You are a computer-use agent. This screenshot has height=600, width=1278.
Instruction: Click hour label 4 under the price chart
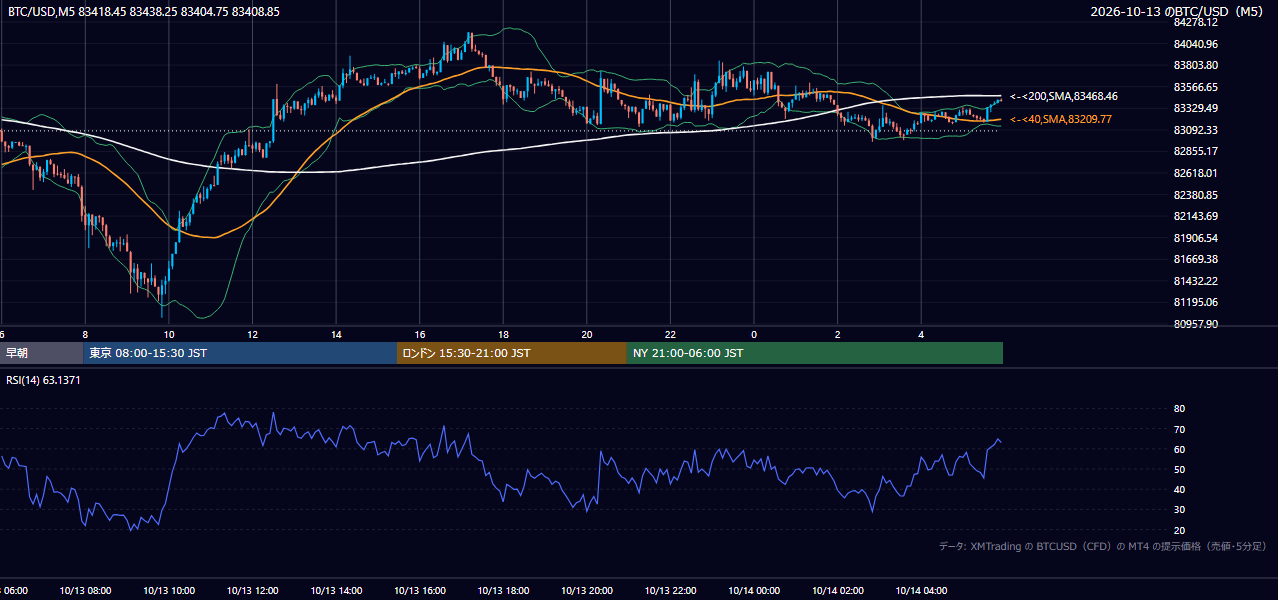921,334
